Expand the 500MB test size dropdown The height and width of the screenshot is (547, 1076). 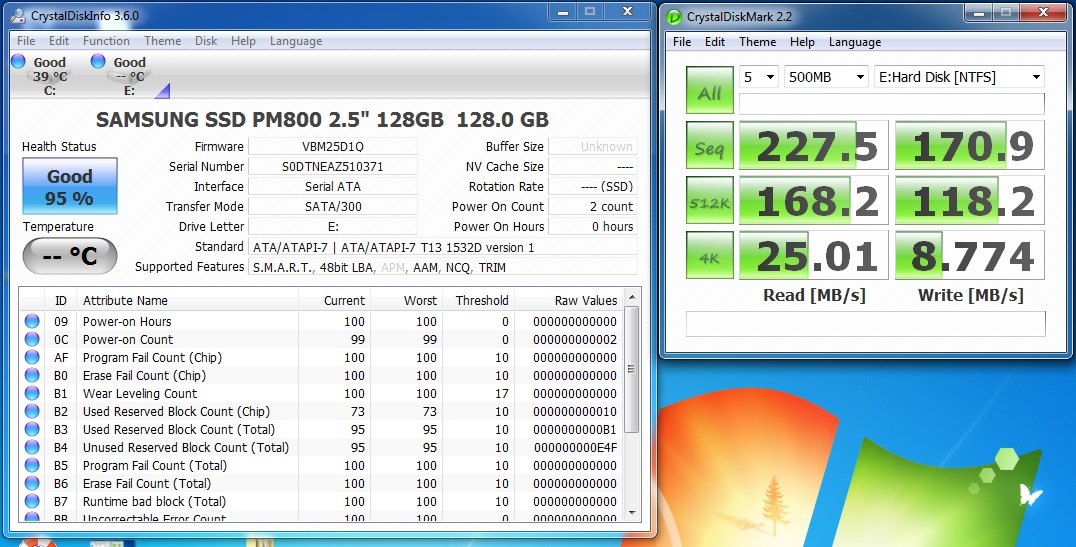[826, 77]
